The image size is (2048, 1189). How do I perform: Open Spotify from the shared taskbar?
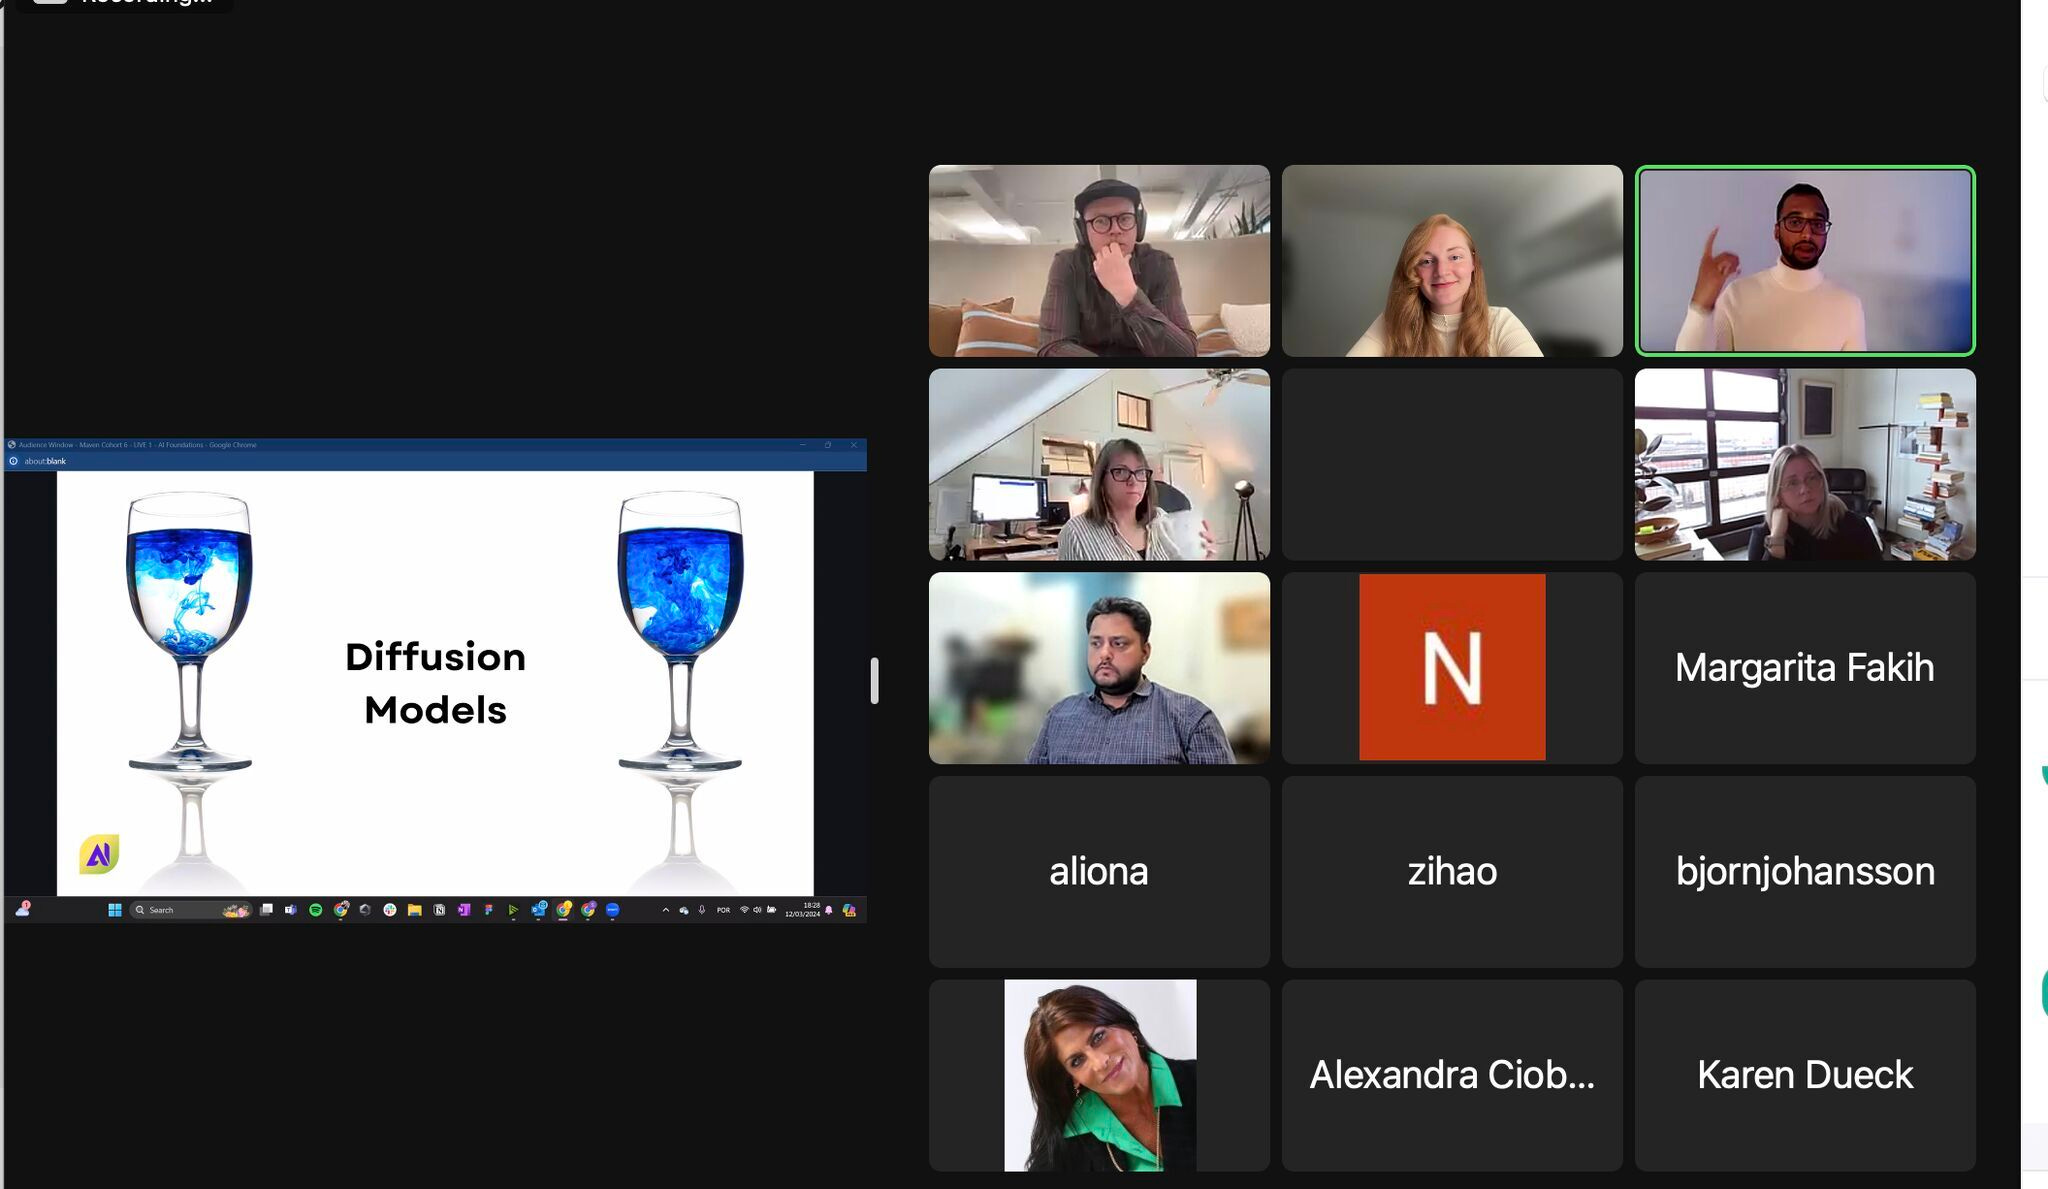tap(315, 910)
